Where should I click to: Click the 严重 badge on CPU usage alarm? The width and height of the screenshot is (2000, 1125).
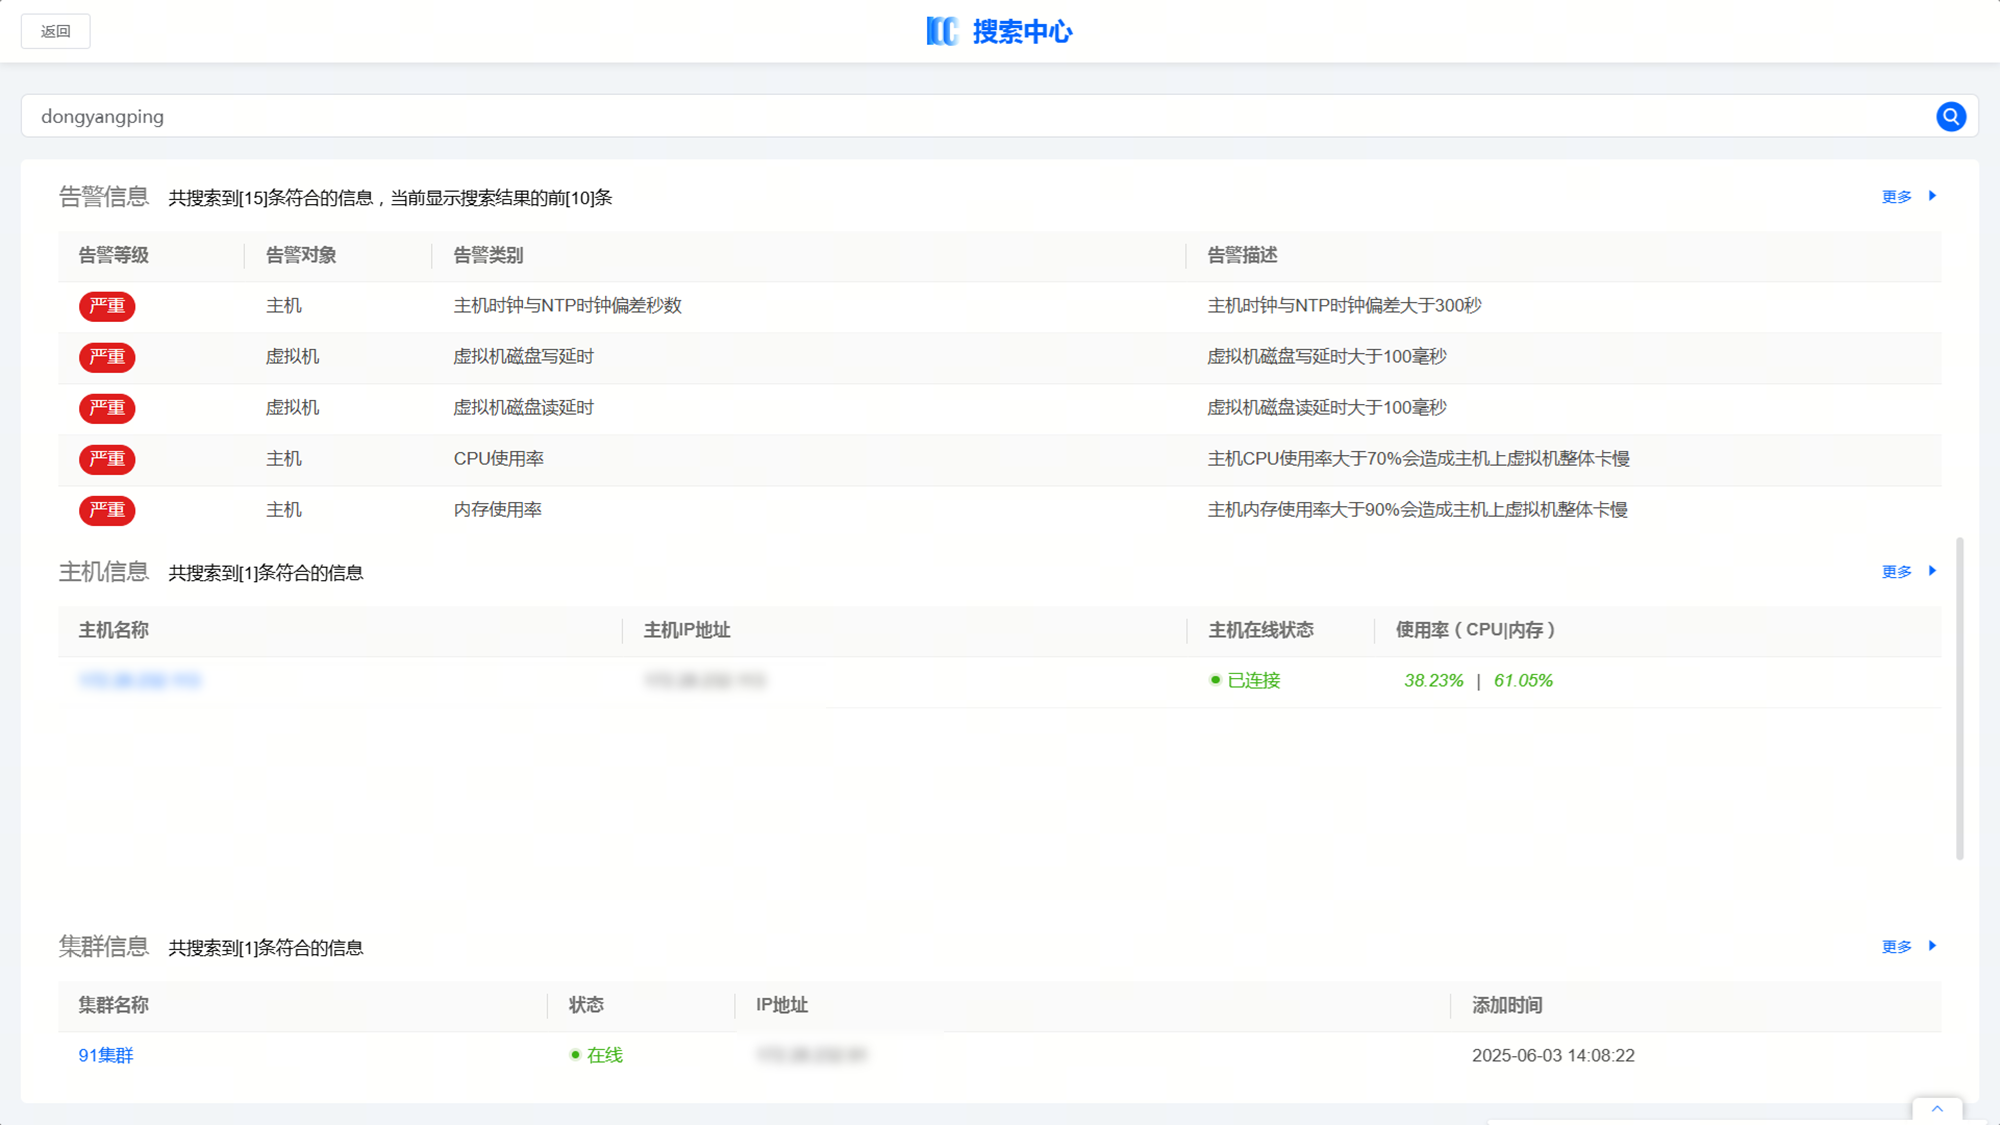(107, 459)
